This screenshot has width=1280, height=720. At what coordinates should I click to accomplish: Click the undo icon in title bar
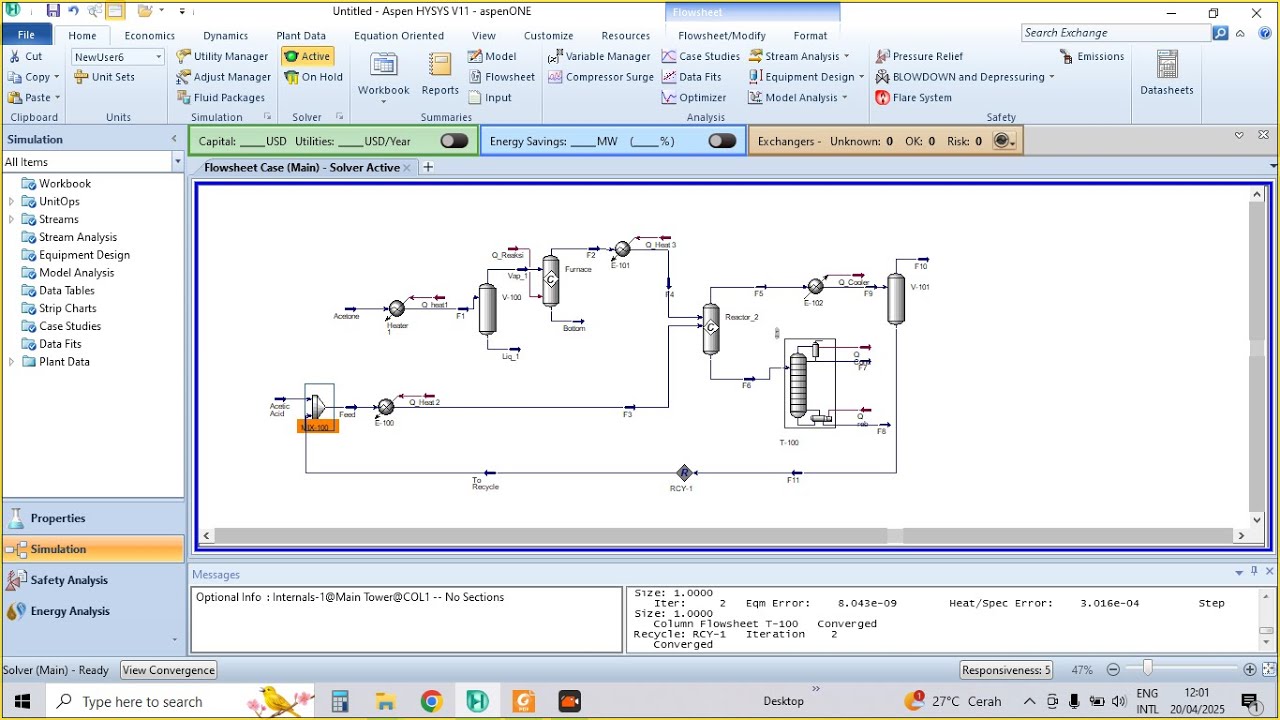[73, 11]
